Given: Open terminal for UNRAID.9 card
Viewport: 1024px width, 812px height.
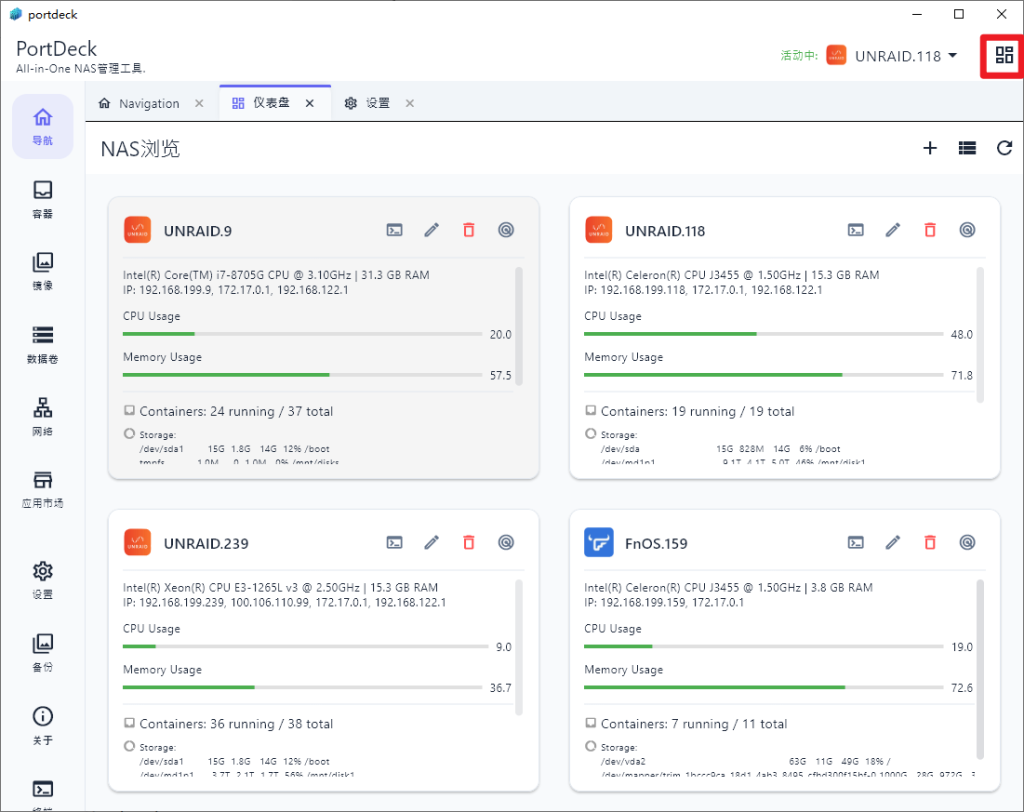Looking at the screenshot, I should click(x=395, y=230).
